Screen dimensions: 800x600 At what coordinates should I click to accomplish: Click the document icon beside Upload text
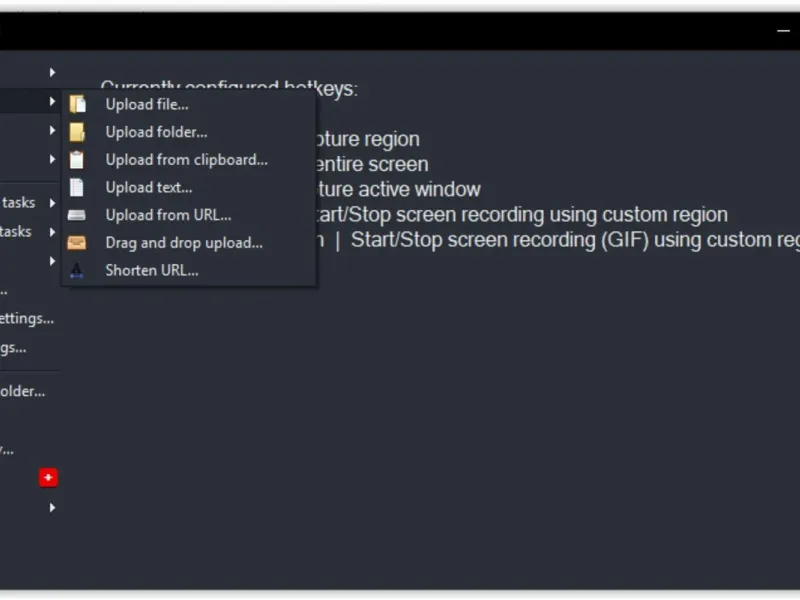[77, 187]
